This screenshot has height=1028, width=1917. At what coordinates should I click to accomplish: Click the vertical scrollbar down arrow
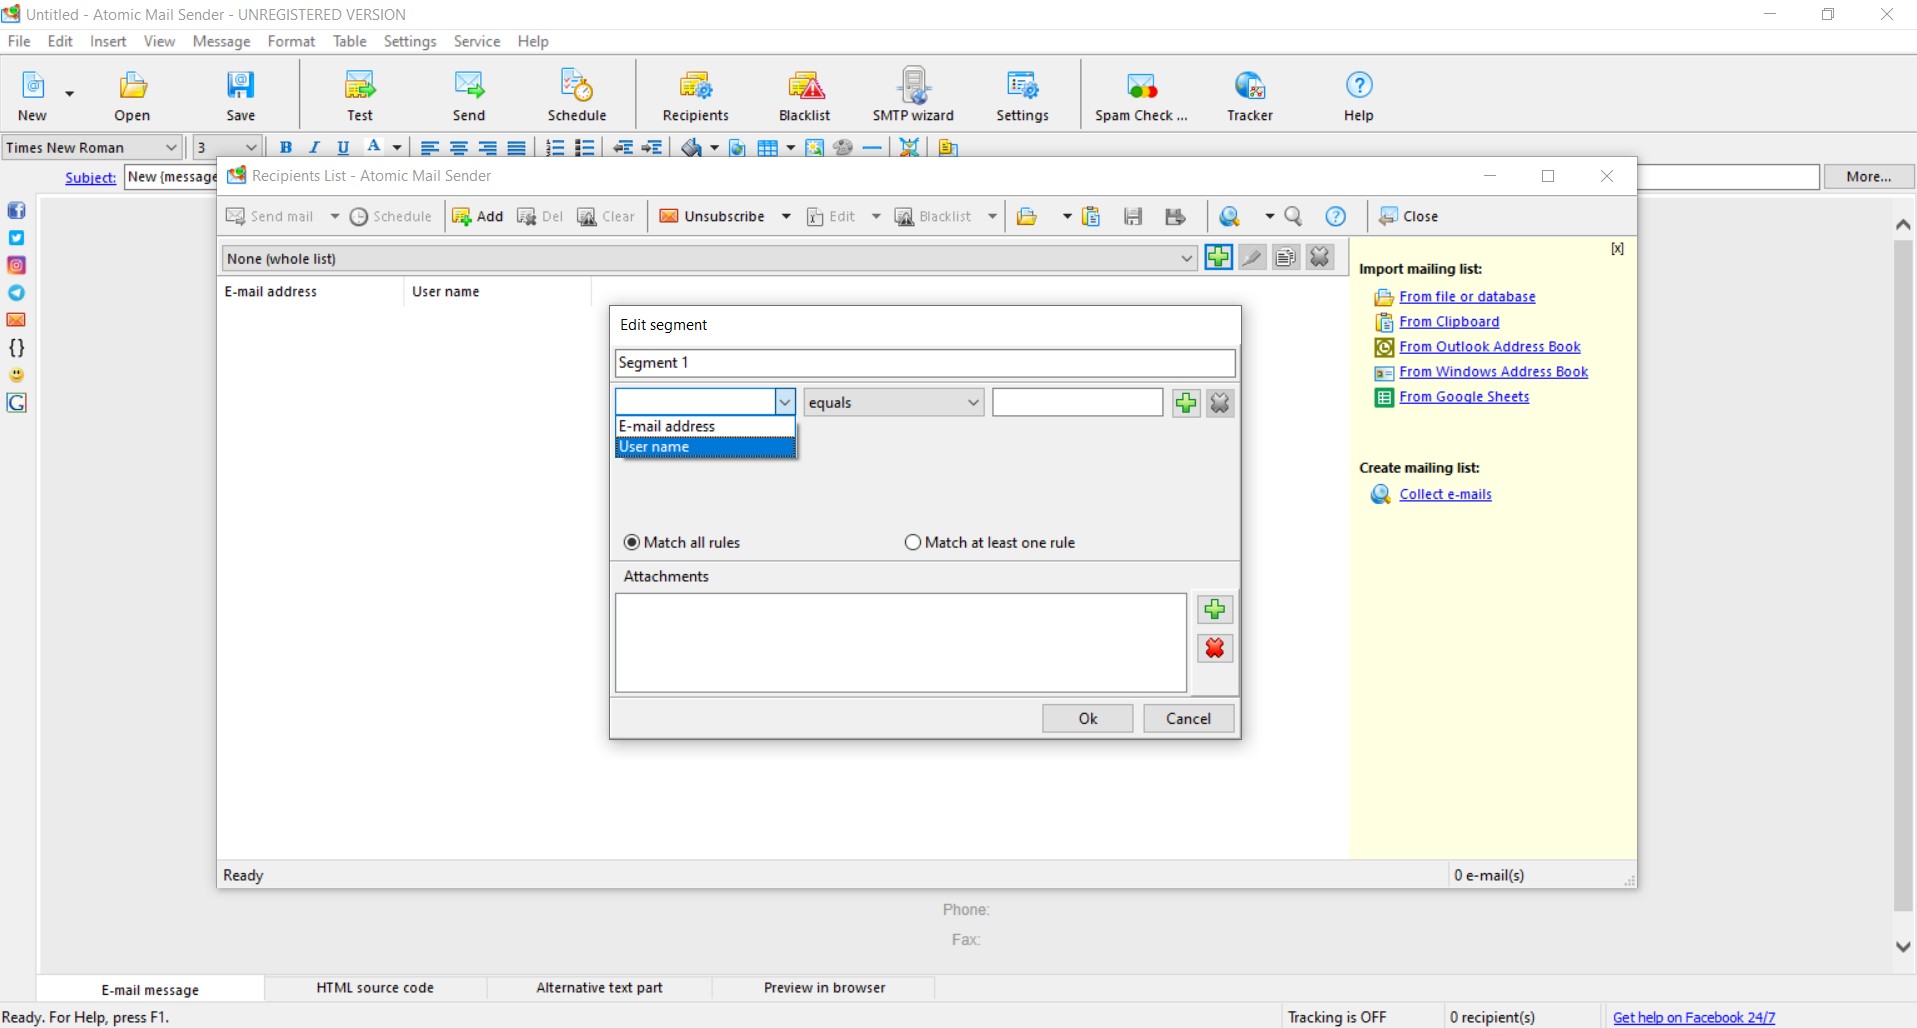[1903, 946]
